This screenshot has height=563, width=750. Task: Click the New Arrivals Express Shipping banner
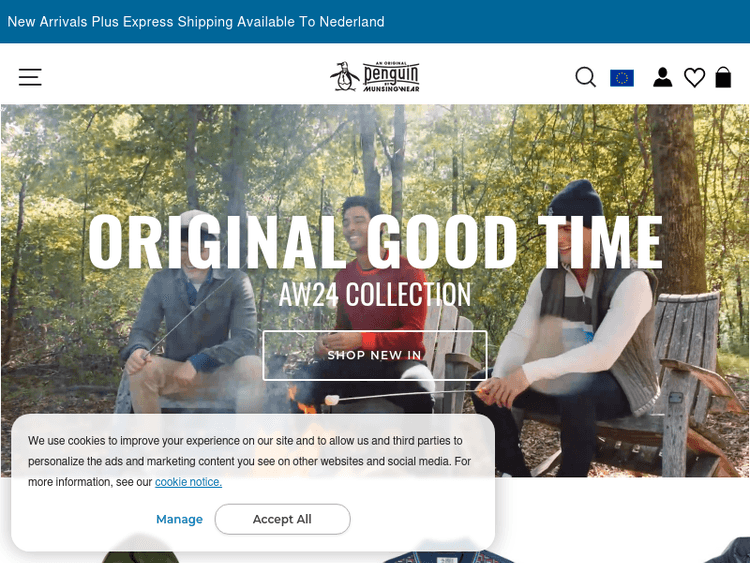(196, 22)
